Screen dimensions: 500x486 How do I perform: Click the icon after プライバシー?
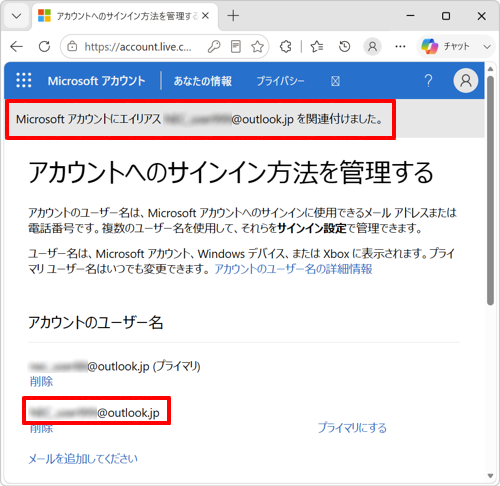pyautogui.click(x=335, y=81)
